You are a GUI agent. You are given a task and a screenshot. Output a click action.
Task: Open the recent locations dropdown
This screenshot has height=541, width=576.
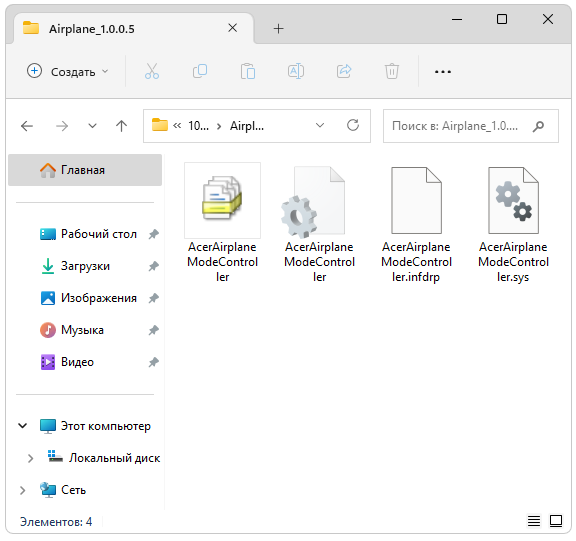[92, 126]
